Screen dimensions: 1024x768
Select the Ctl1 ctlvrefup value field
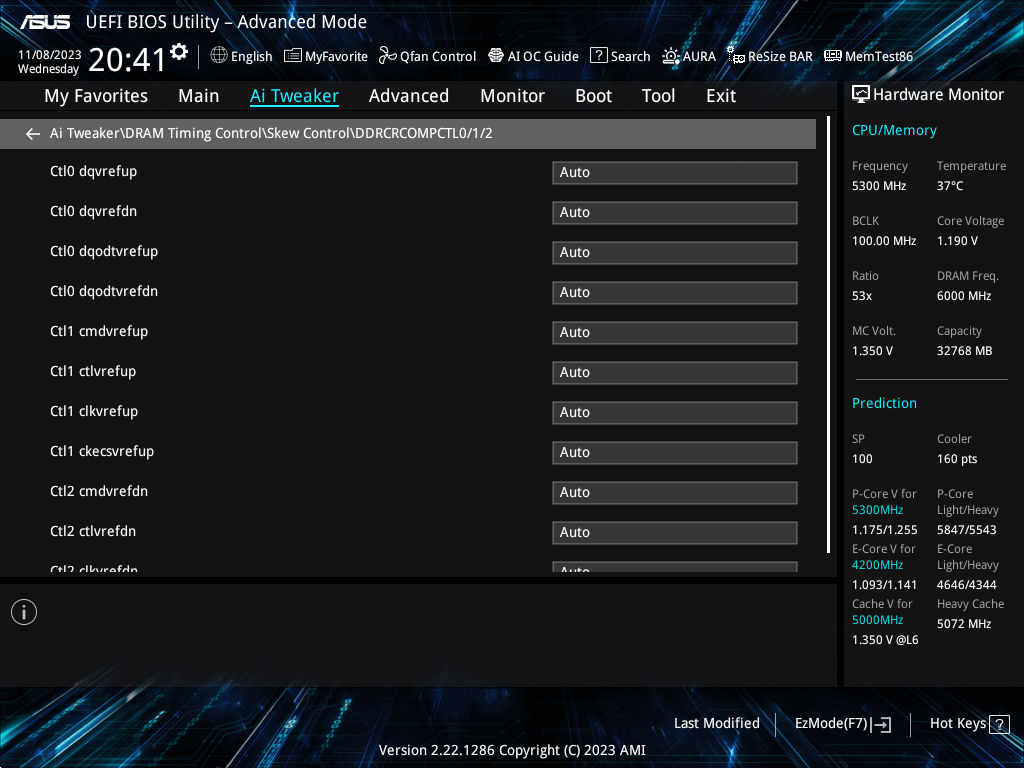coord(675,372)
